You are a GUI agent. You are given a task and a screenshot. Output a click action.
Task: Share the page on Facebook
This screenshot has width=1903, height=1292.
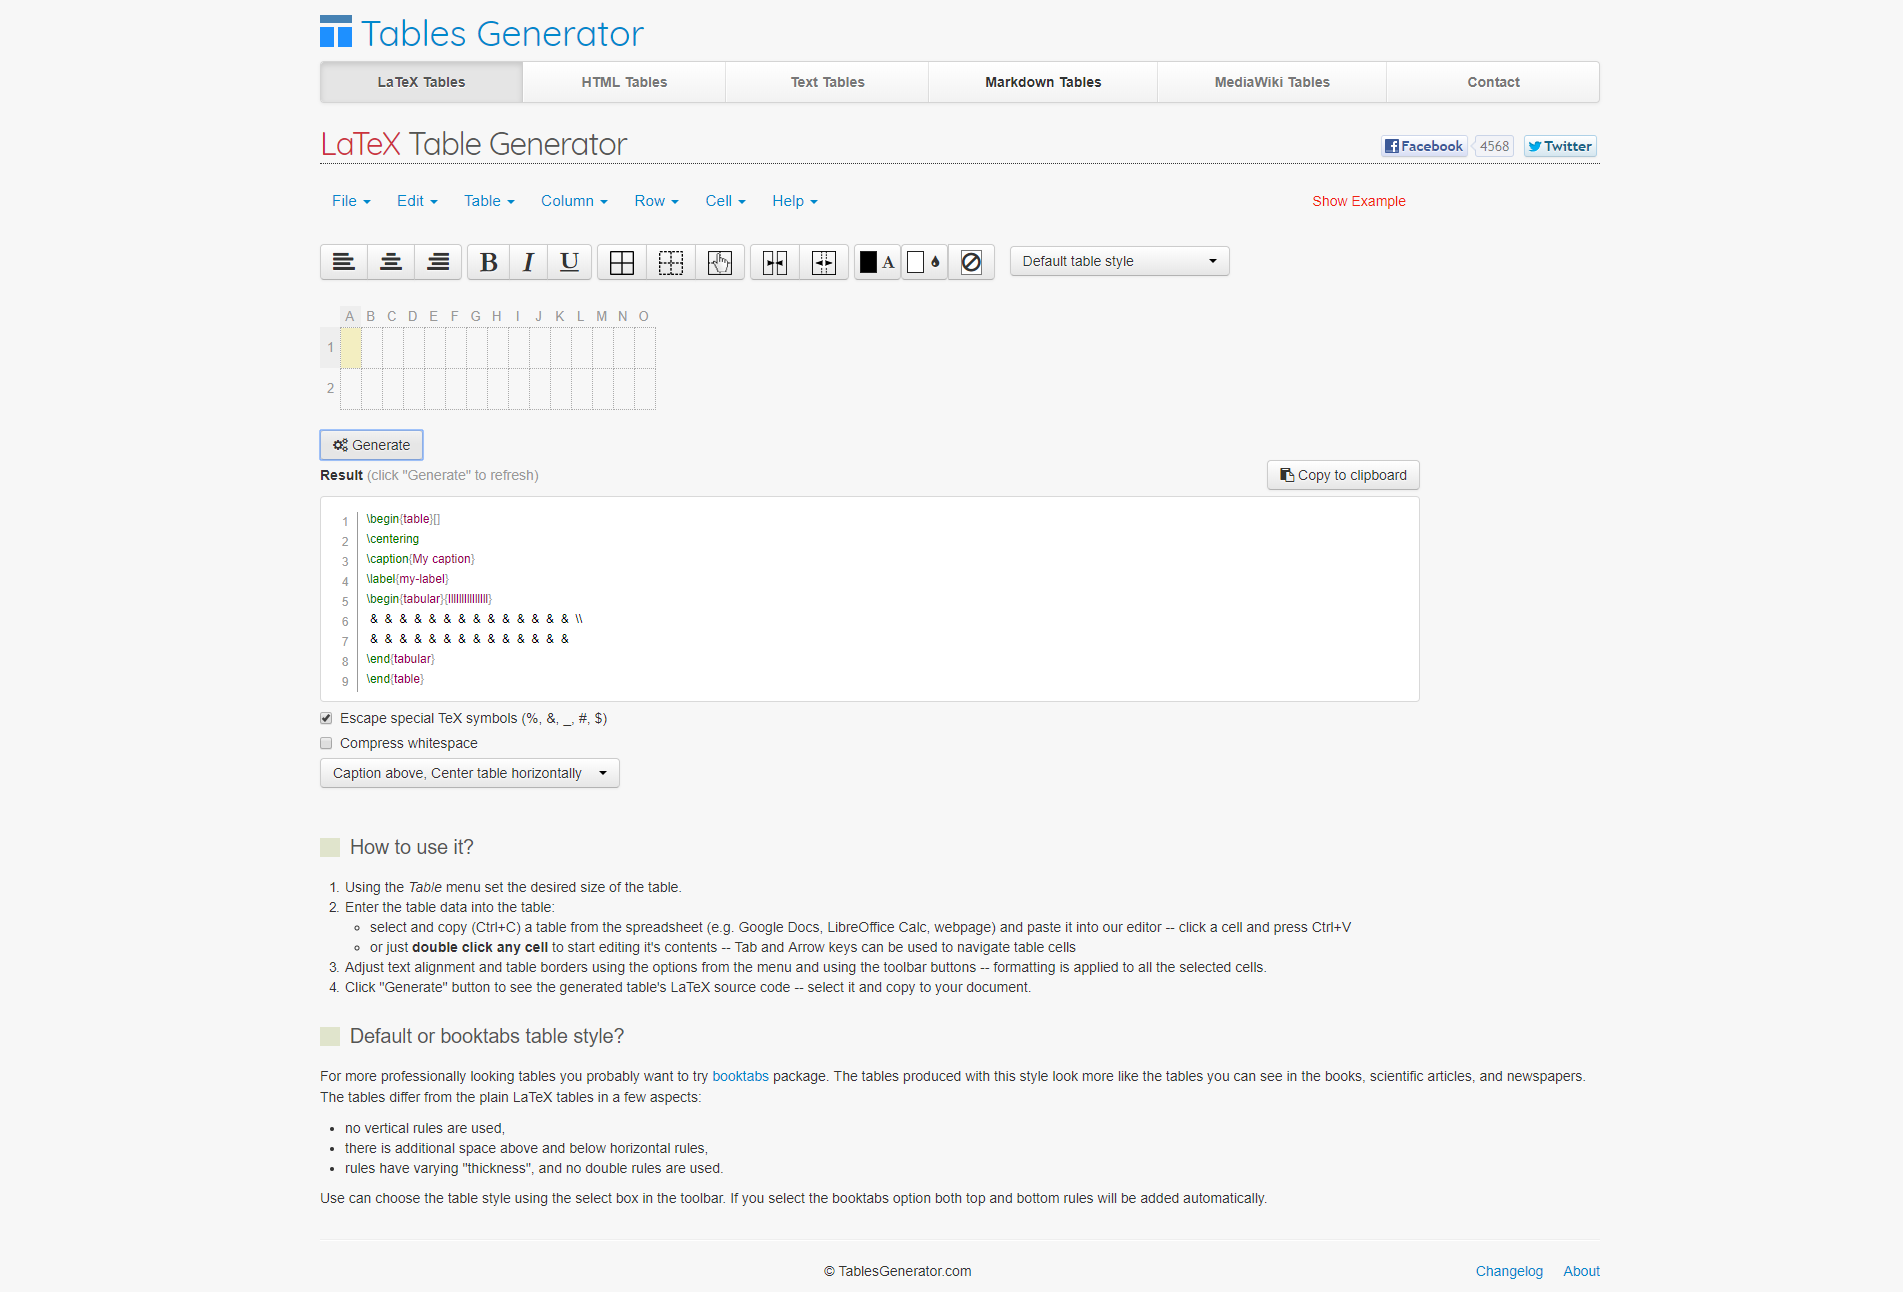[x=1424, y=146]
